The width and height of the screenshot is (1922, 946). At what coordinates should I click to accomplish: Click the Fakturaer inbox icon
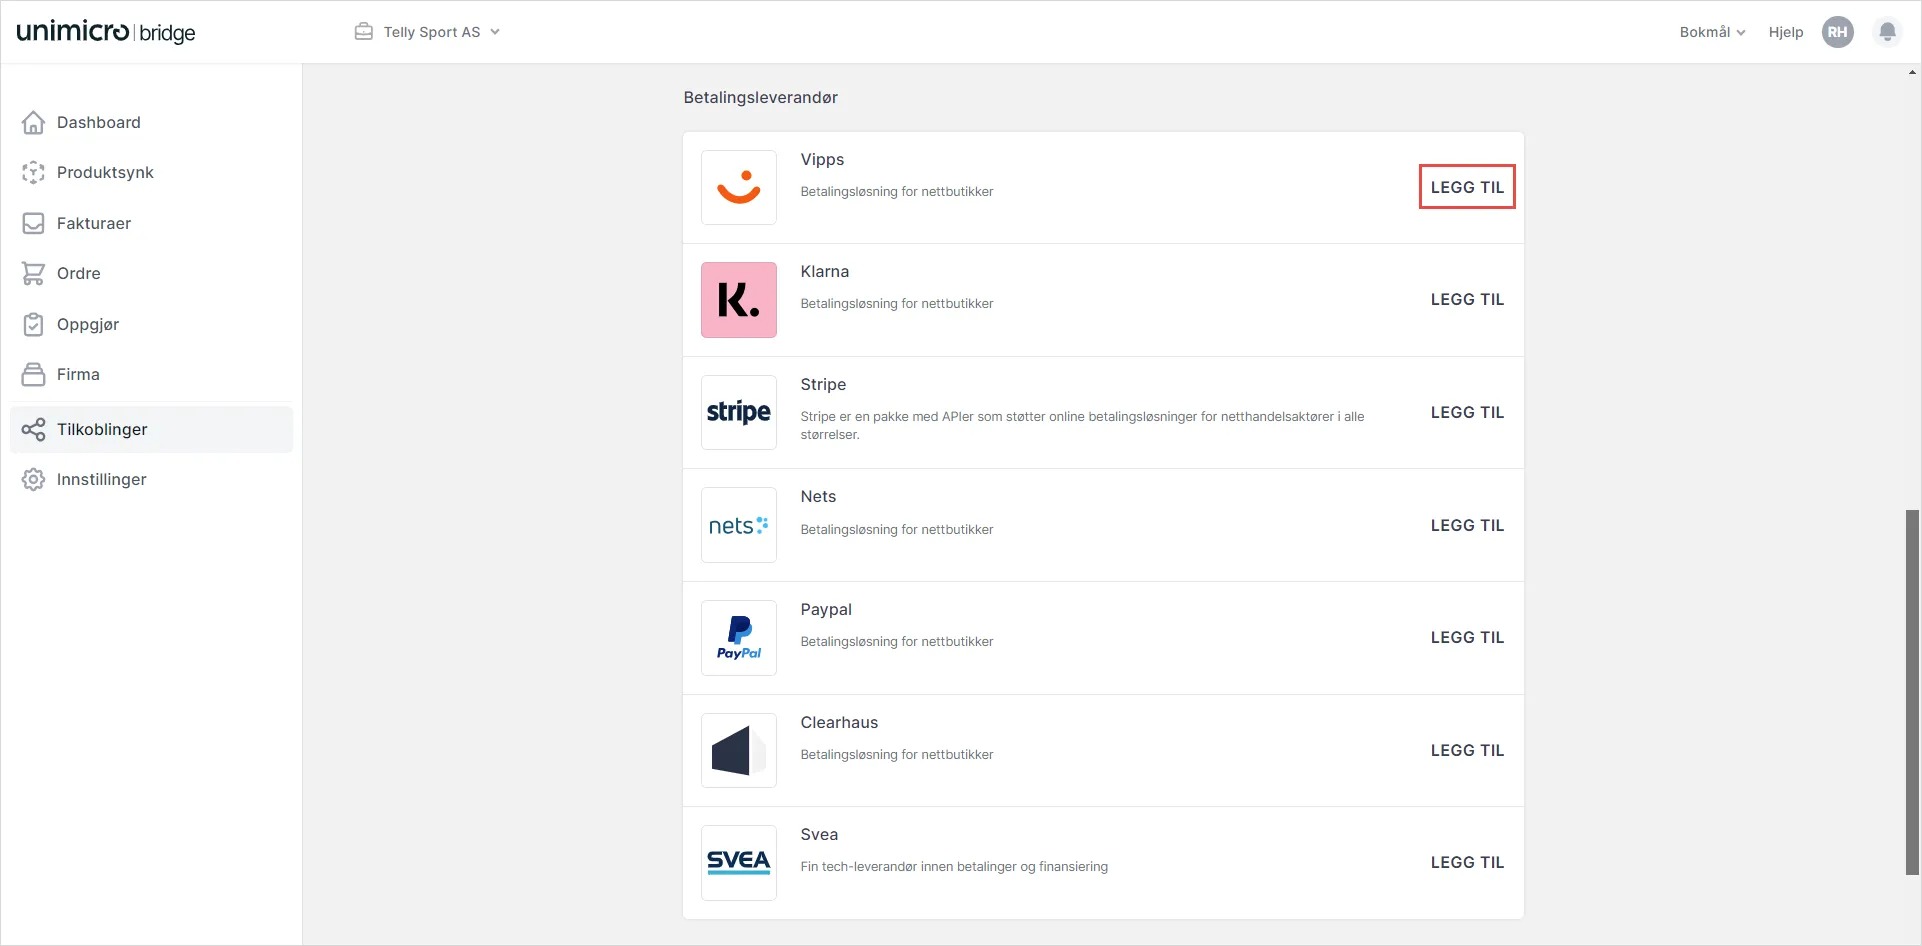pos(33,223)
